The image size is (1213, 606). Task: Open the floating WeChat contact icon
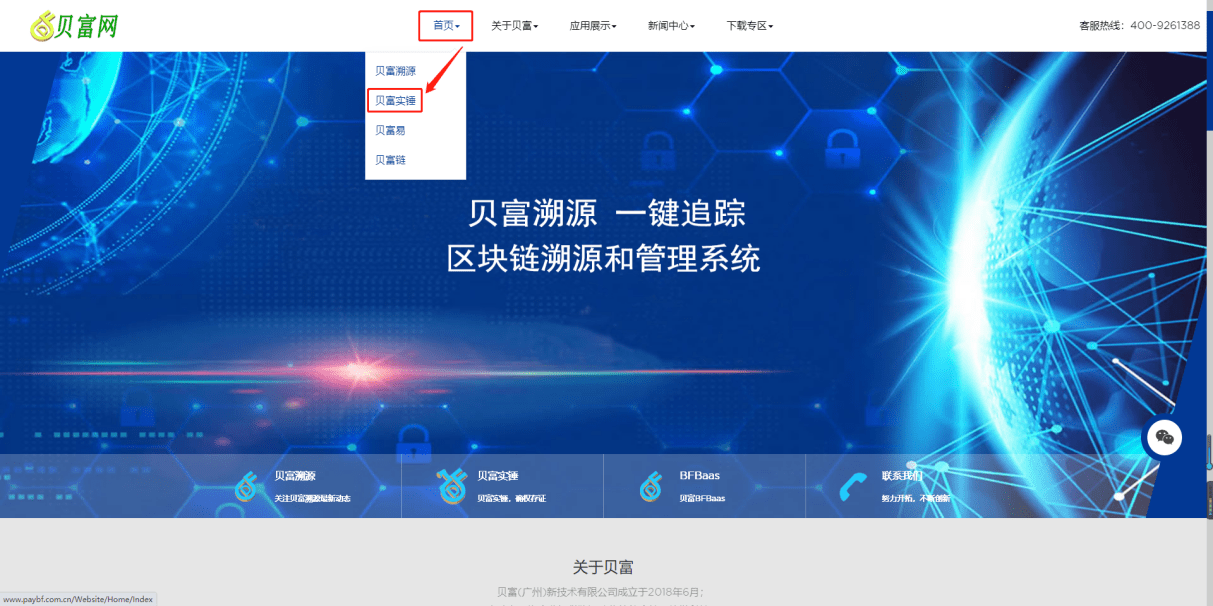pos(1163,437)
